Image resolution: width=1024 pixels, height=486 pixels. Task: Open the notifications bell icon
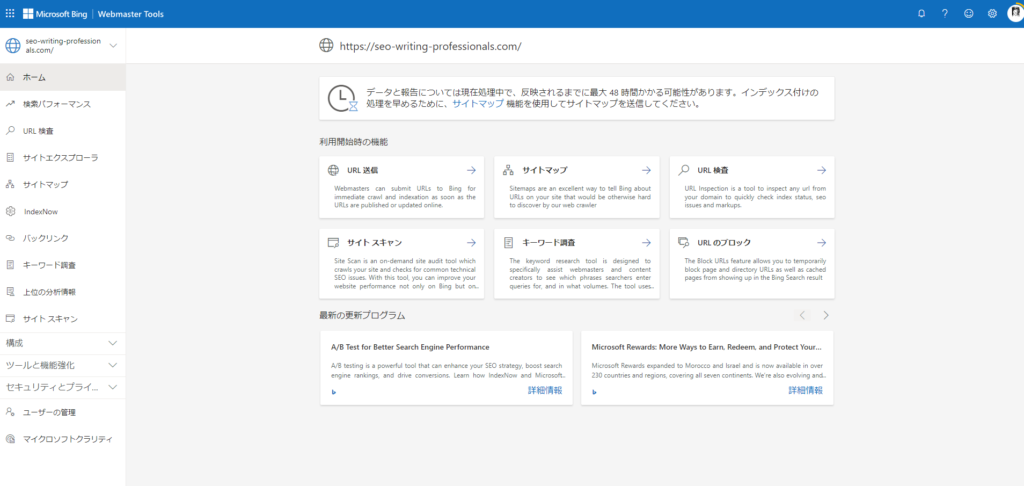921,13
